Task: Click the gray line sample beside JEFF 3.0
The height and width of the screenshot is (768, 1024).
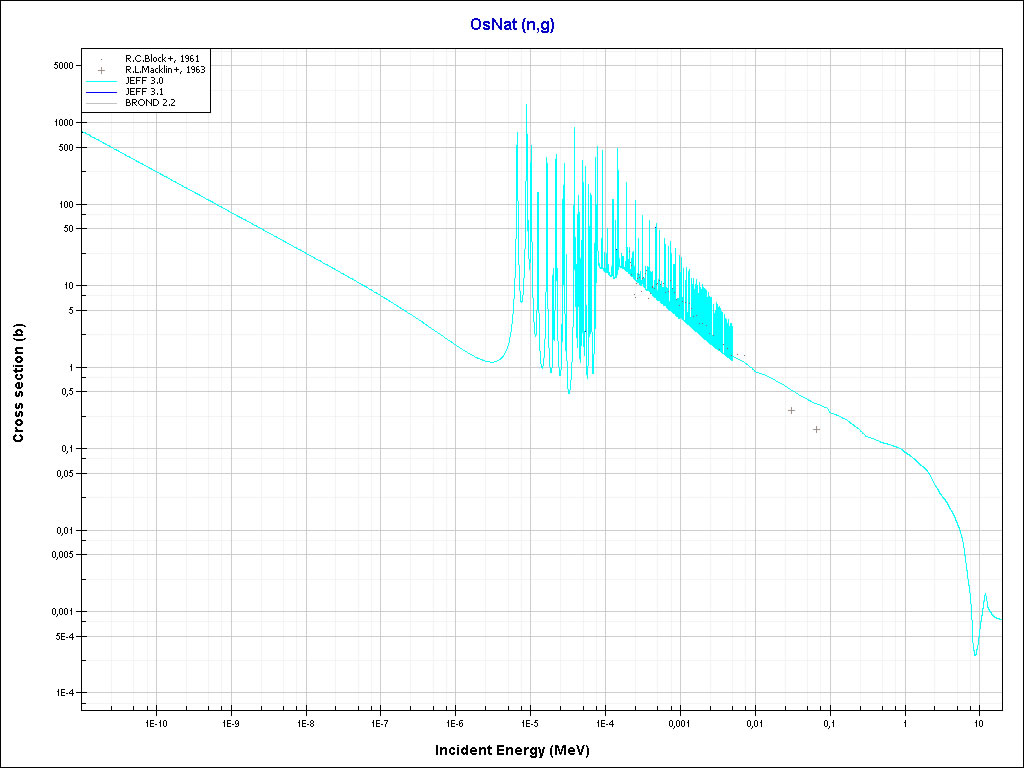Action: point(101,81)
